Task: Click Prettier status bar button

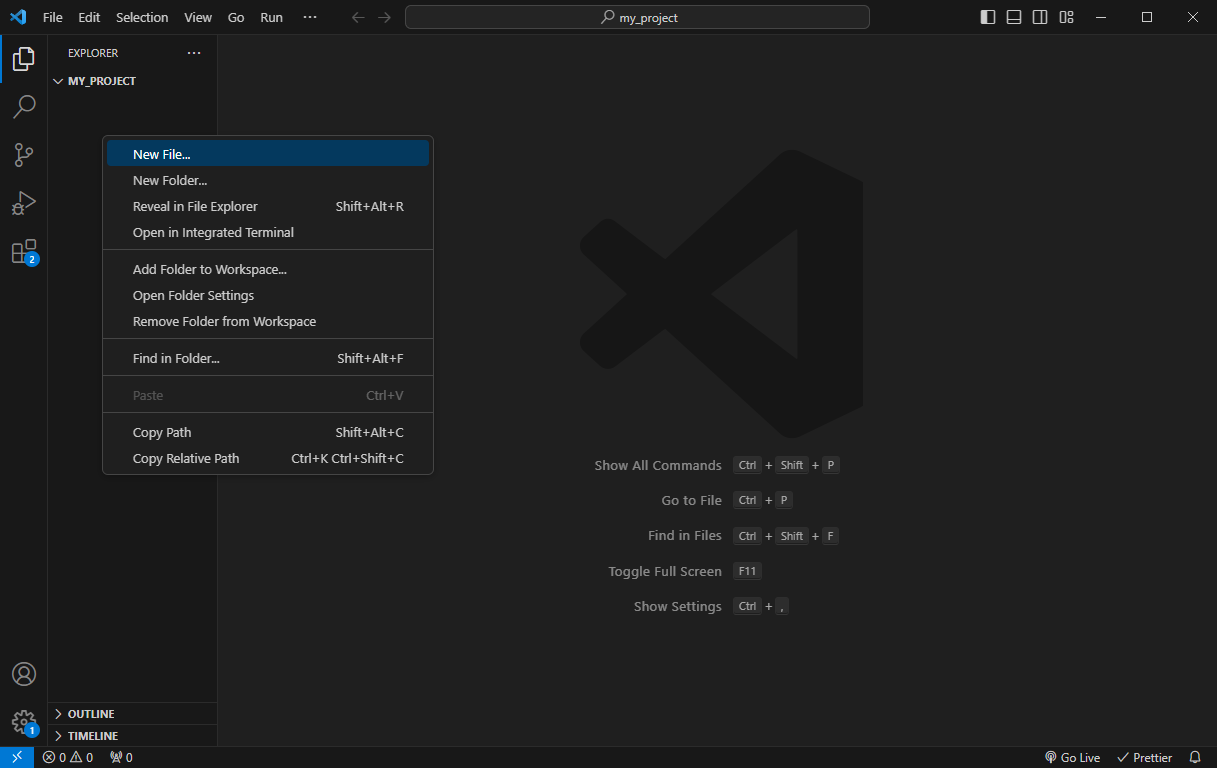Action: click(x=1144, y=758)
